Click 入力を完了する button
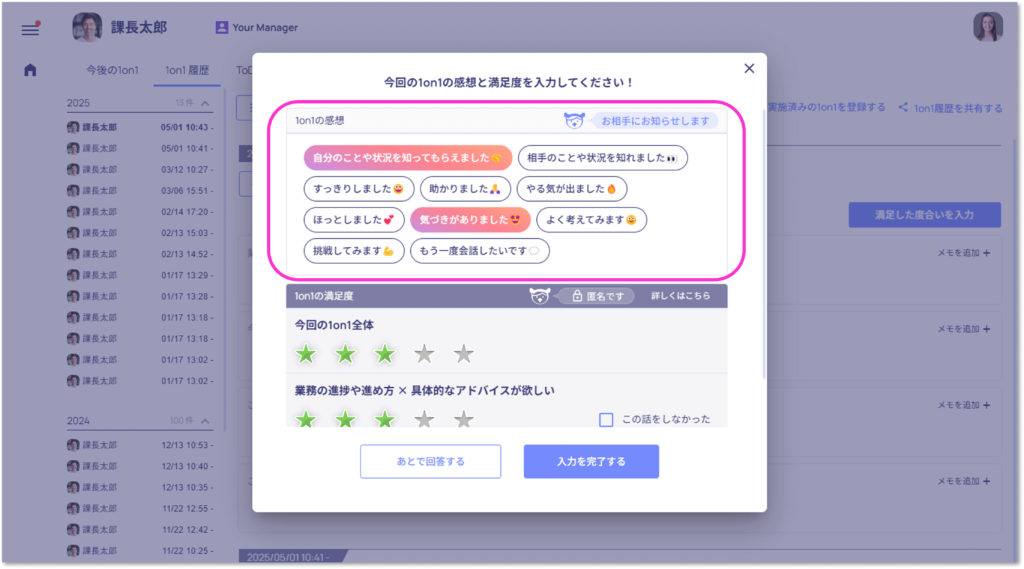 [591, 461]
